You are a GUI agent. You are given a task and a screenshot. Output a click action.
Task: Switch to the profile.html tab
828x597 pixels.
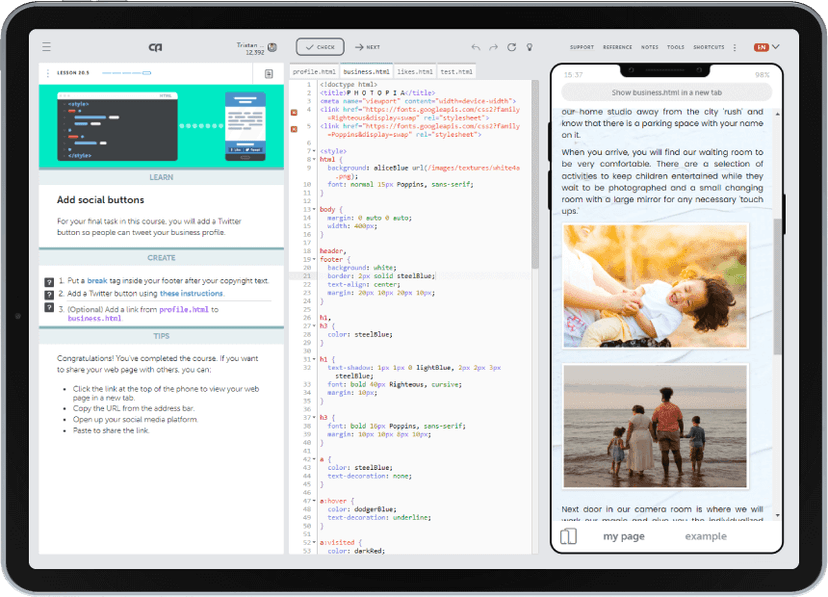tap(313, 72)
